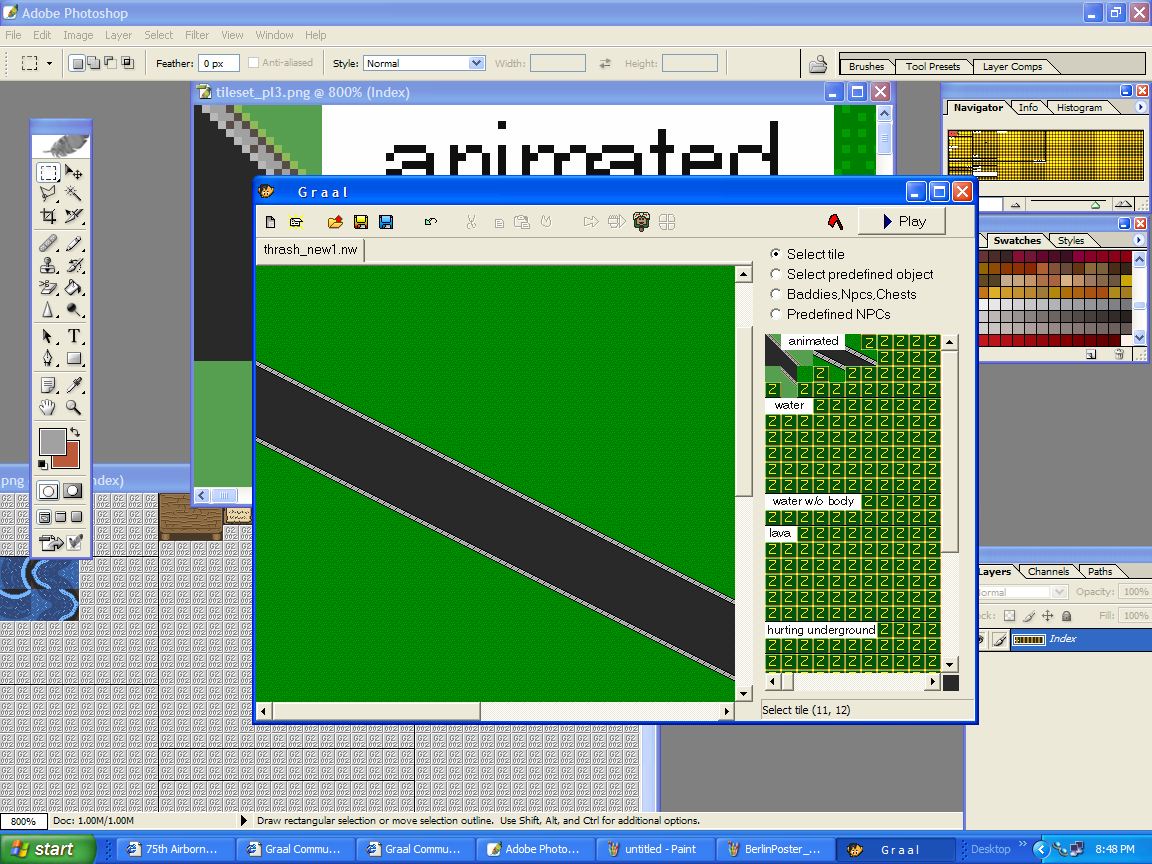This screenshot has width=1152, height=864.
Task: Activate the Zoom magnifier tool
Action: pos(74,407)
